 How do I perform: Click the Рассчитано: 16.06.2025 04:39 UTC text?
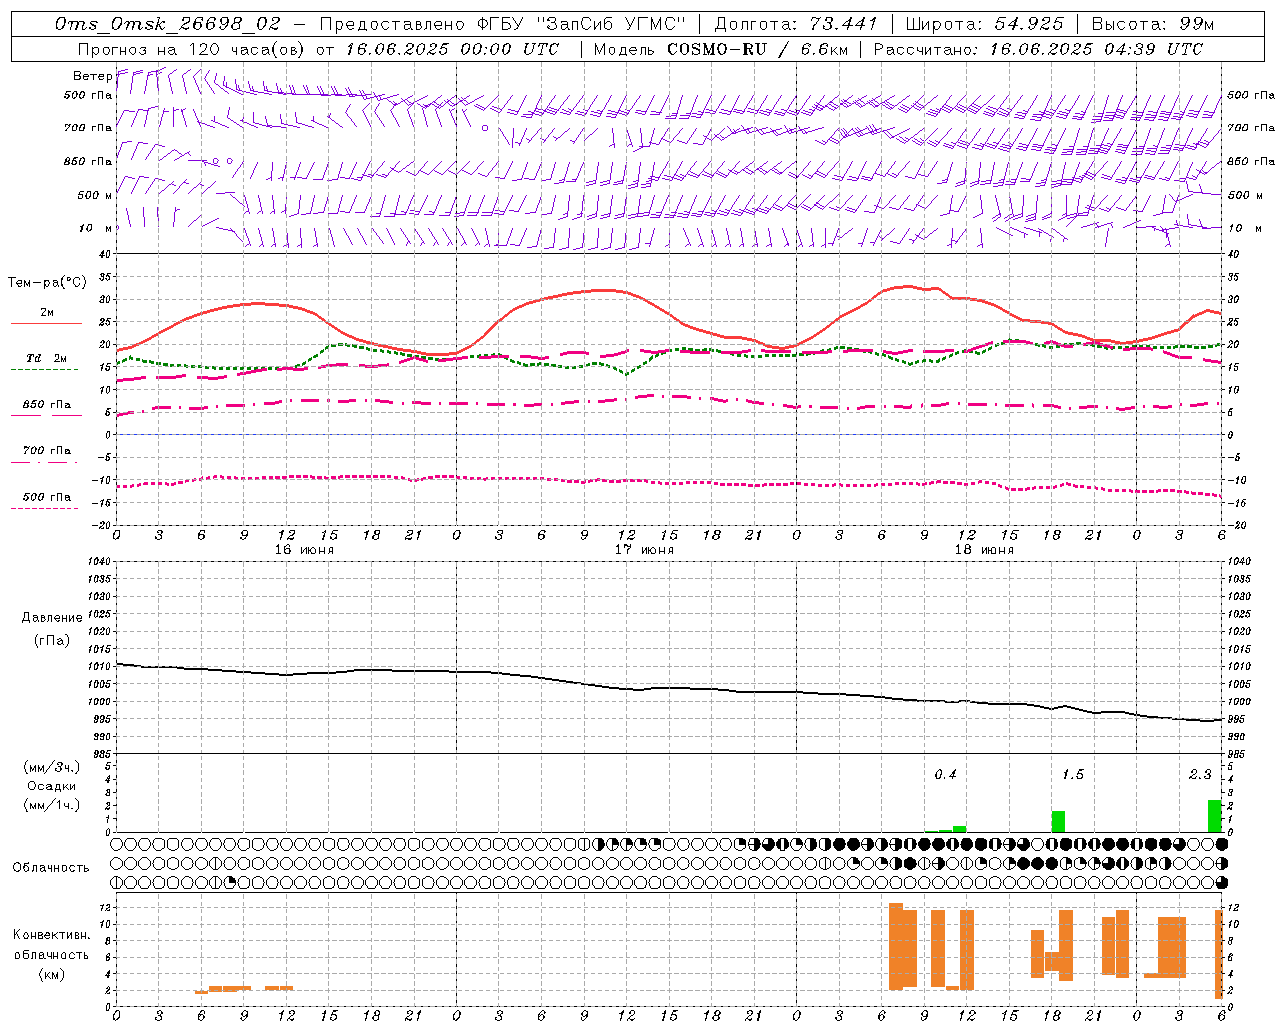coord(1038,49)
